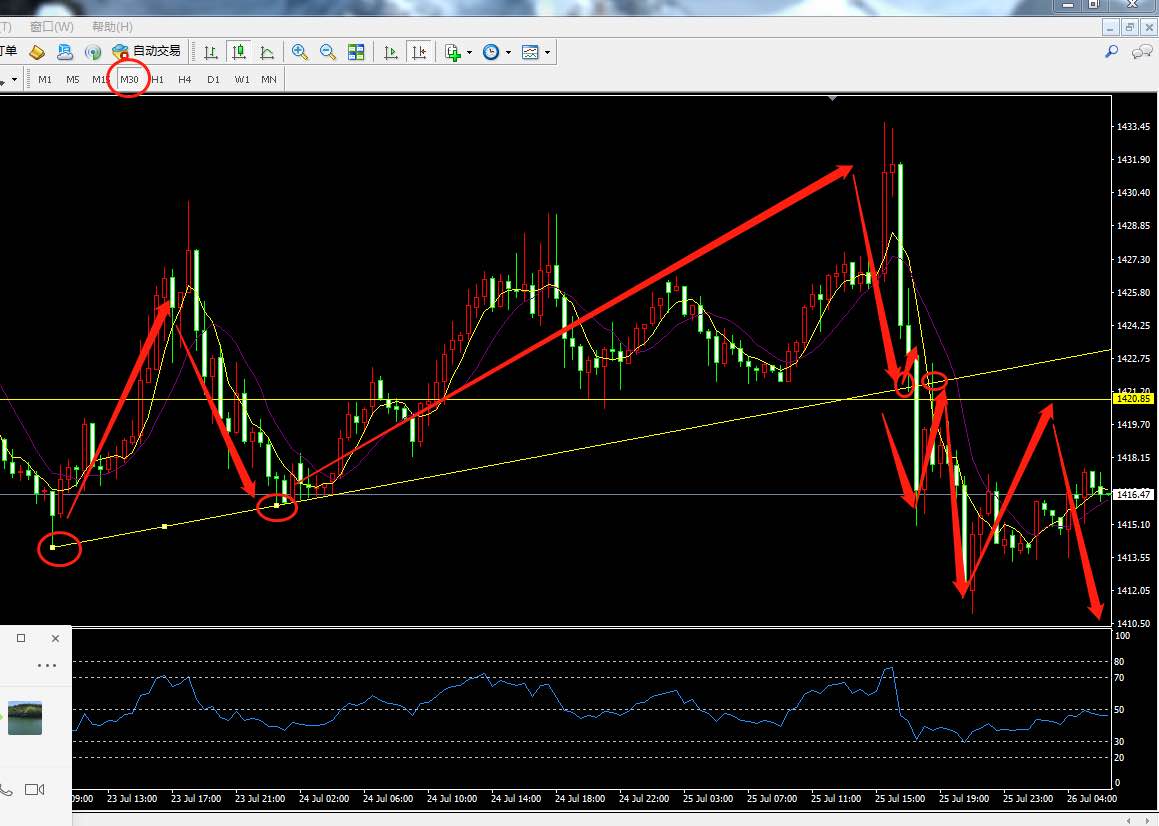Switch chart to candlestick type

coord(239,52)
